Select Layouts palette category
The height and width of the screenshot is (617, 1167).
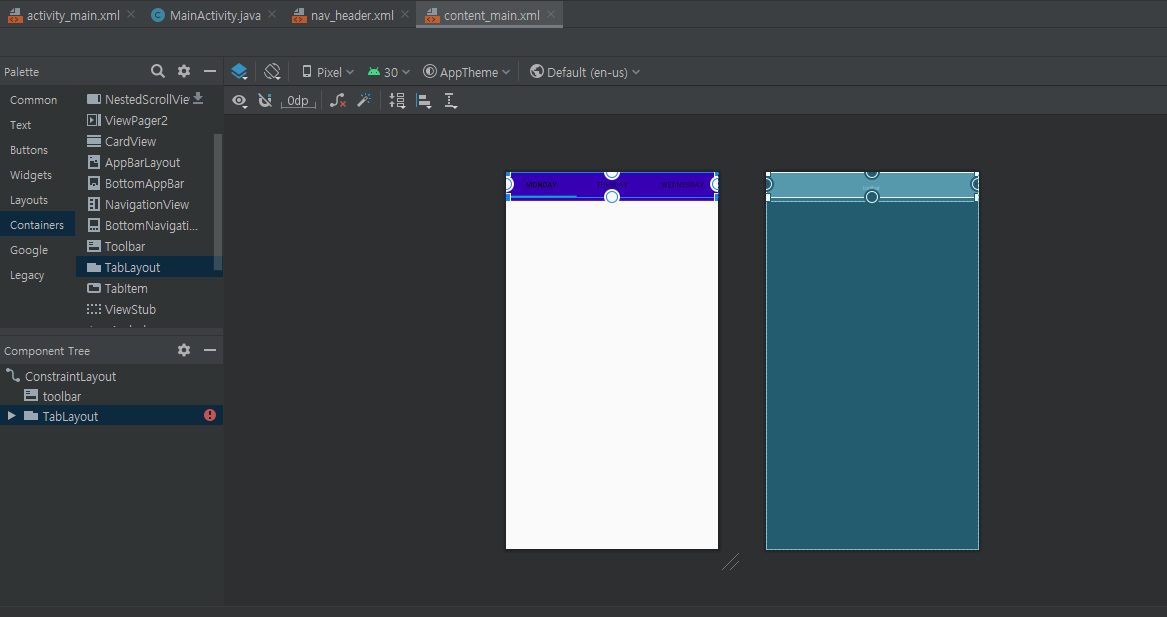[x=29, y=200]
